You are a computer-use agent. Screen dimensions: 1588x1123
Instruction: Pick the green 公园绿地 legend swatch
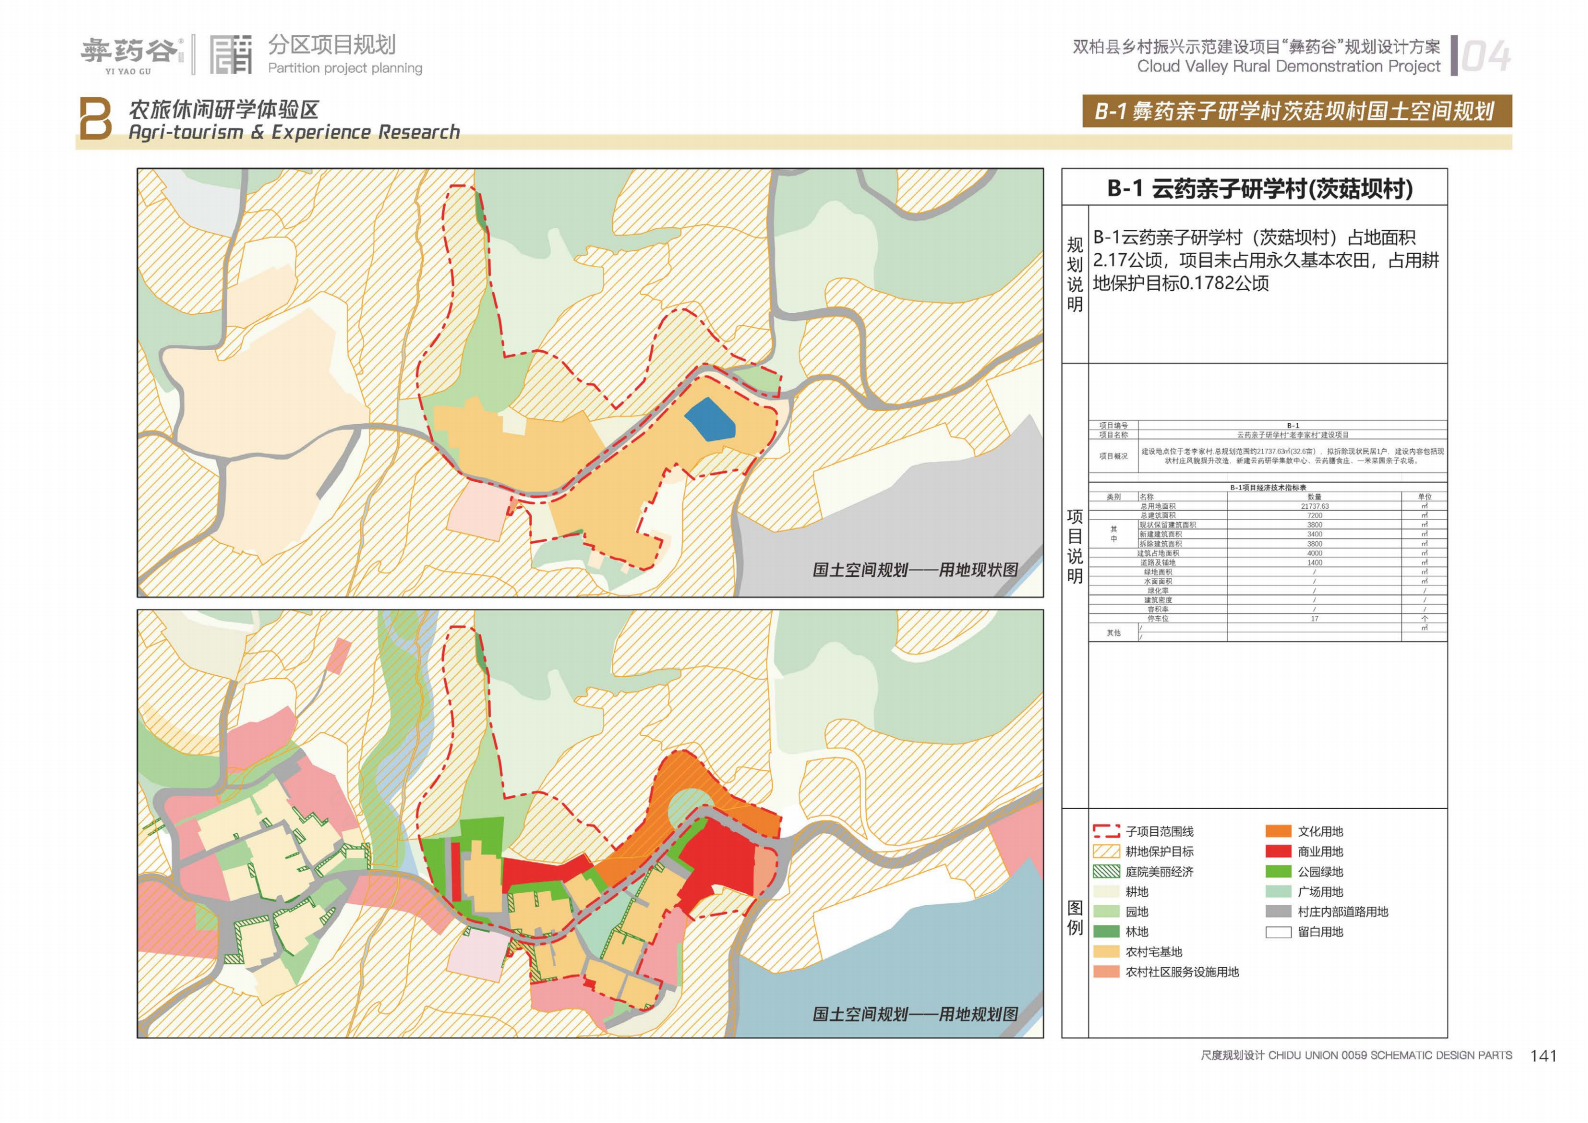(x=1278, y=871)
